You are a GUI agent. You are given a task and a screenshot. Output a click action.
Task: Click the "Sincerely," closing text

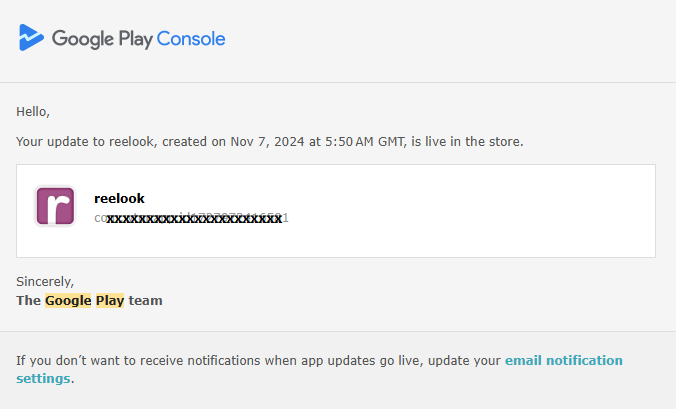[x=45, y=282]
